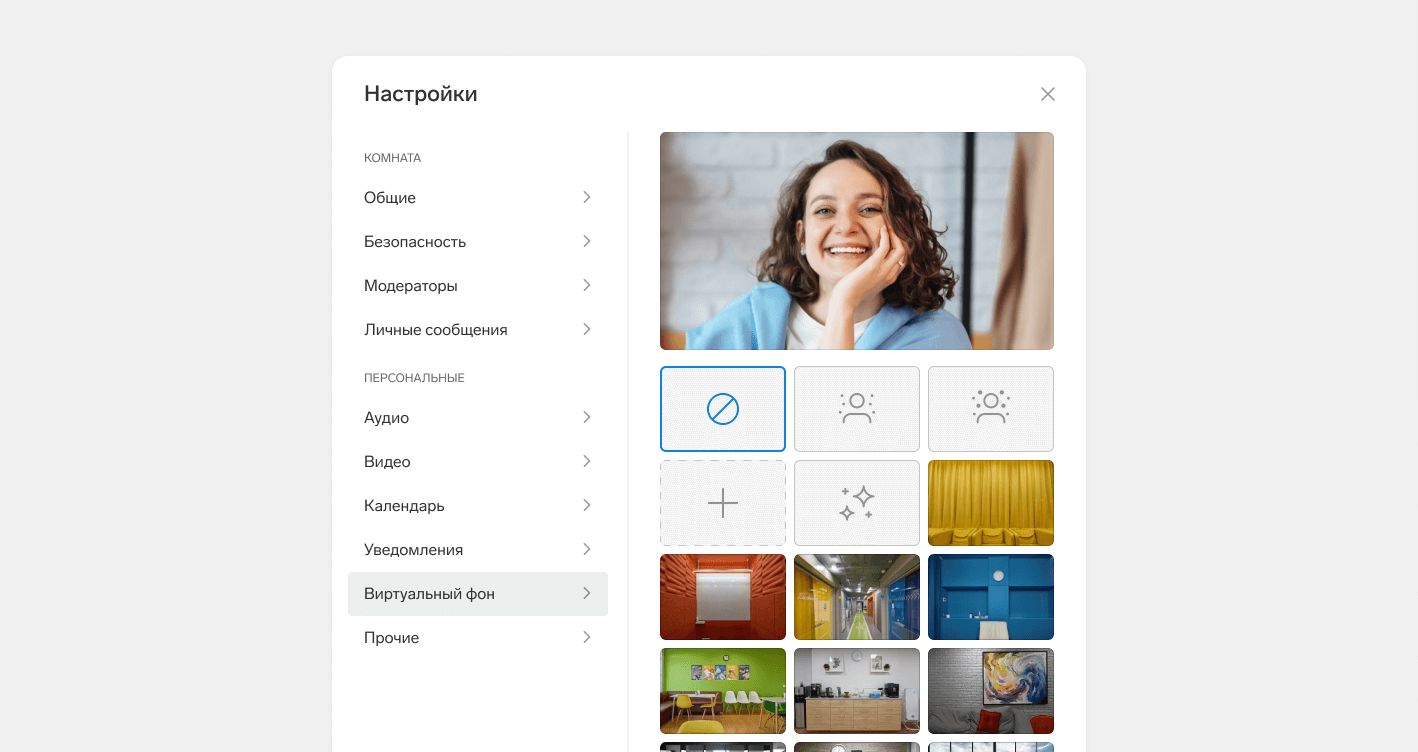Select the Виртуальный фон menu item
The image size is (1418, 752).
(478, 594)
